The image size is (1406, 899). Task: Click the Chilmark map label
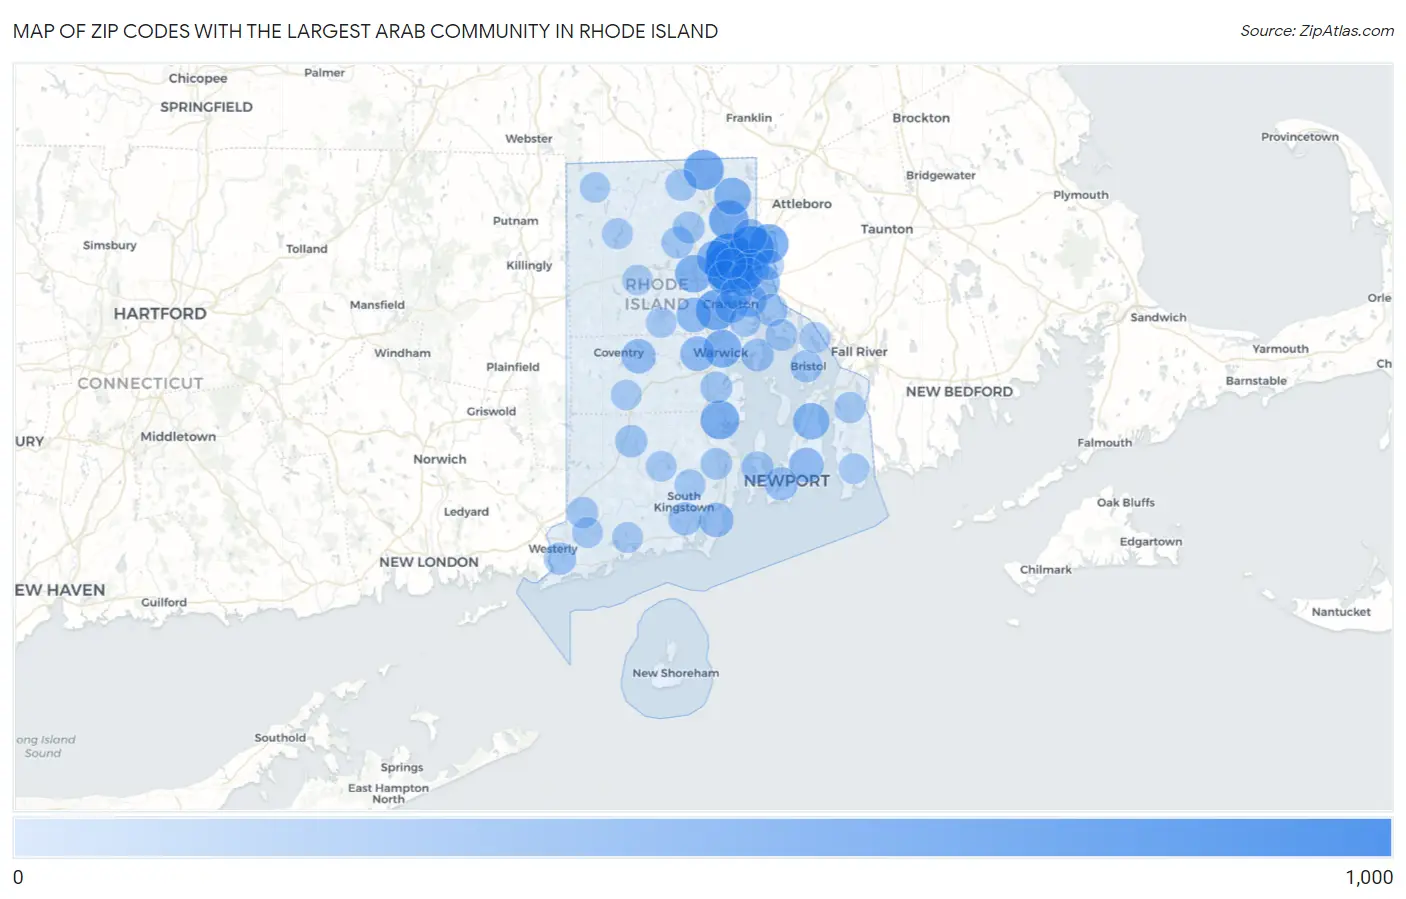[1045, 570]
